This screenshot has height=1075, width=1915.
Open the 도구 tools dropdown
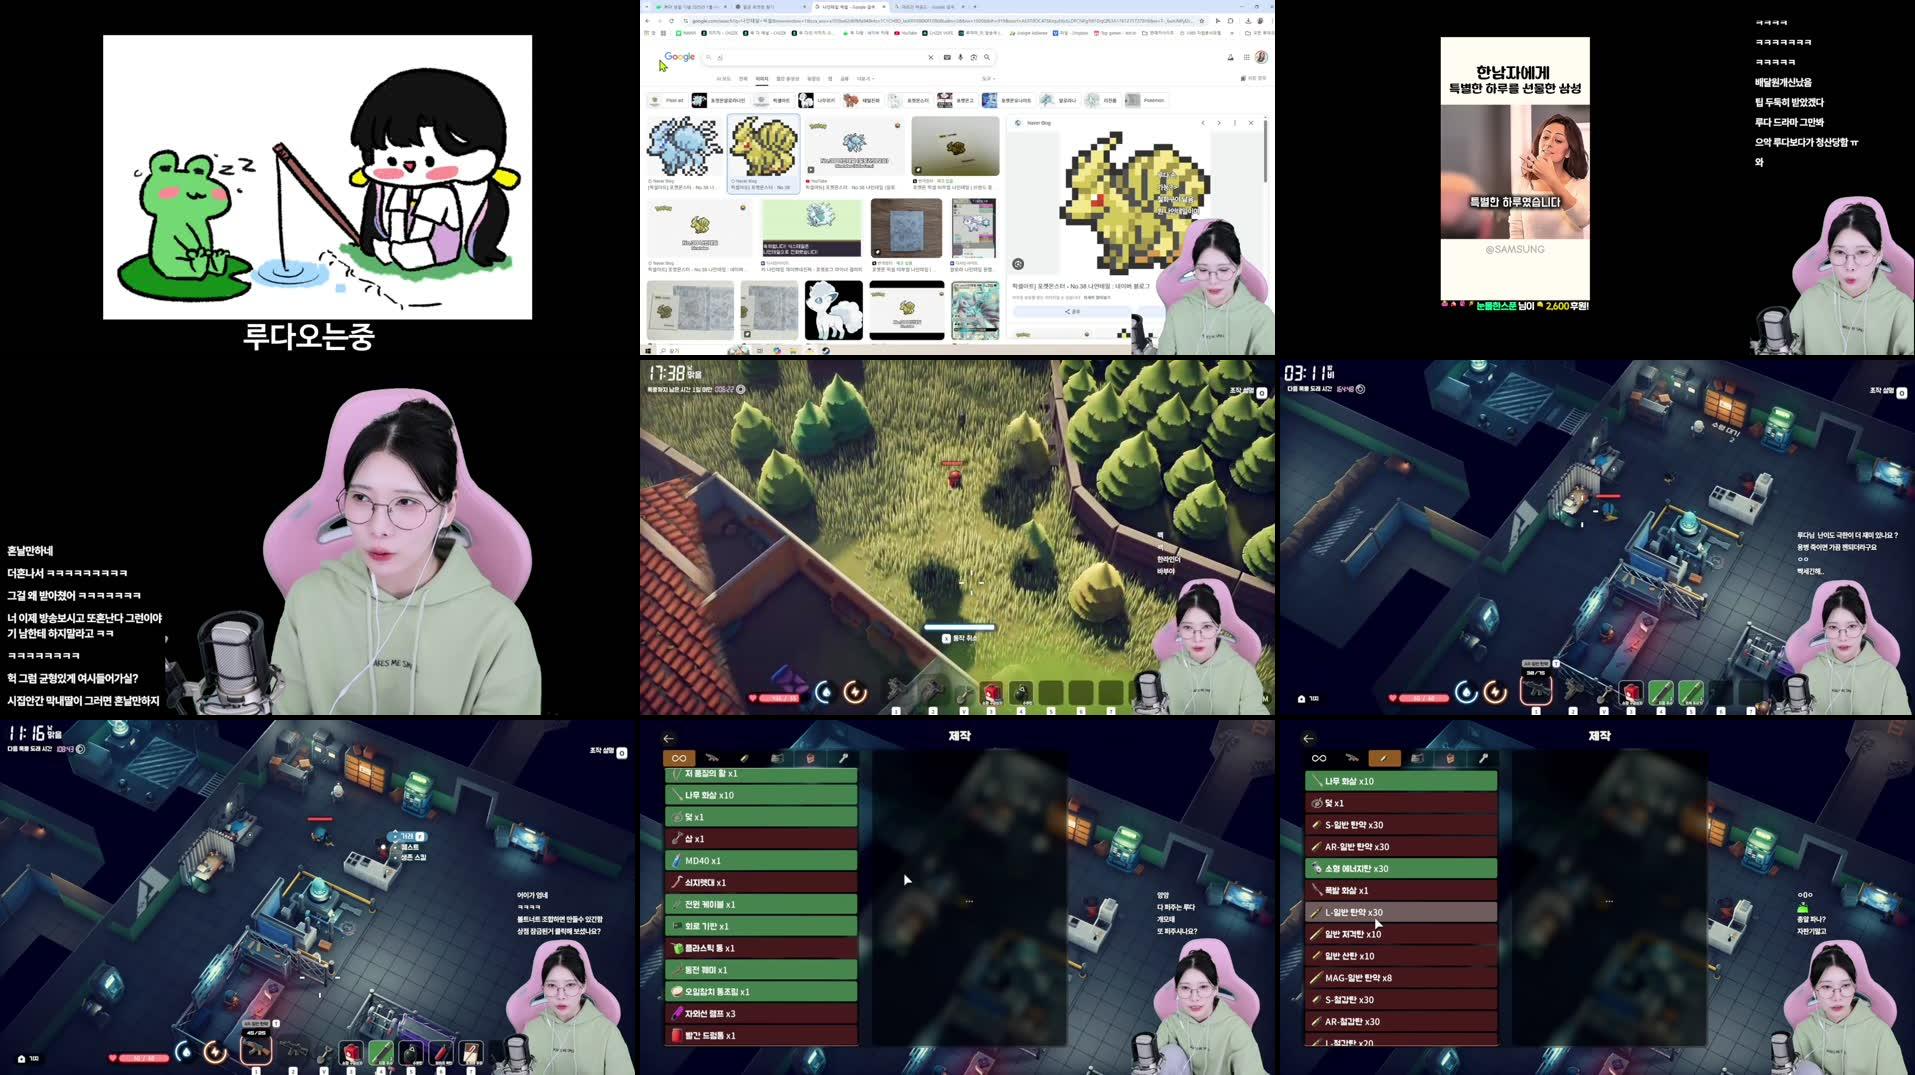point(987,78)
